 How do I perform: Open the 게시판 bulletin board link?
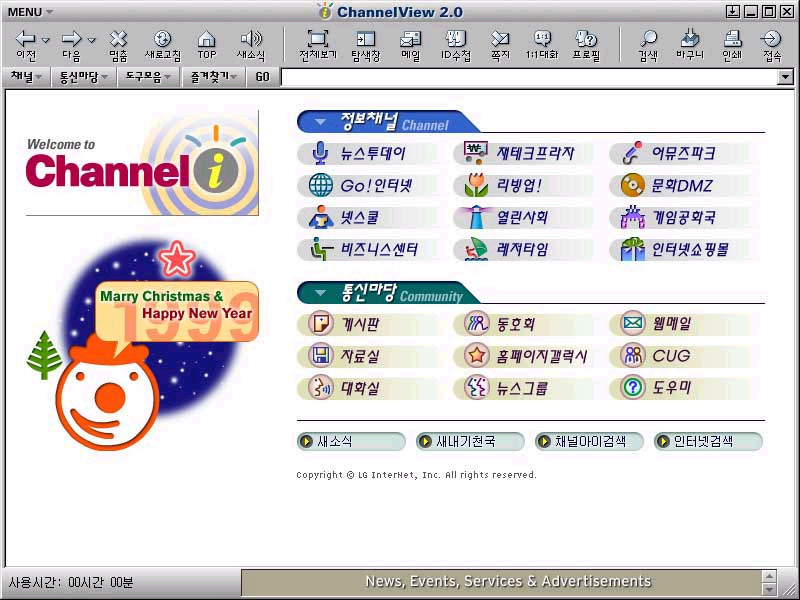point(360,323)
